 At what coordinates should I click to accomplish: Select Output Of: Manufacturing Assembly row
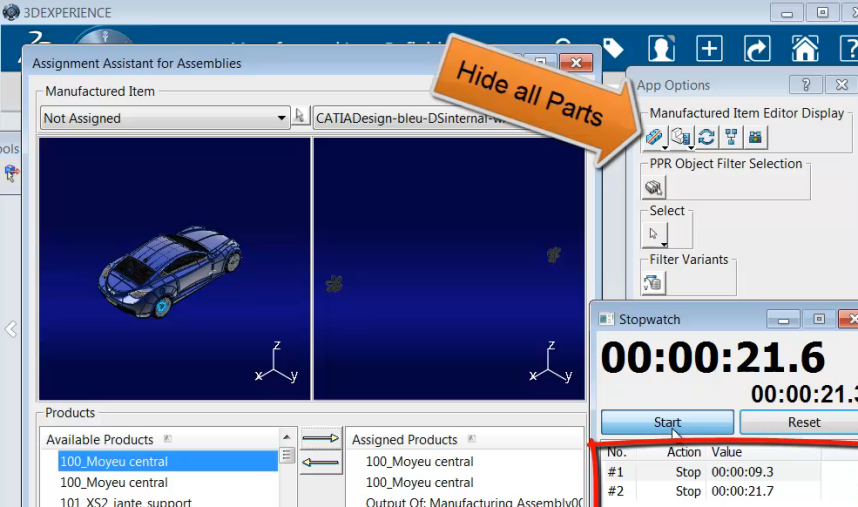tap(474, 502)
